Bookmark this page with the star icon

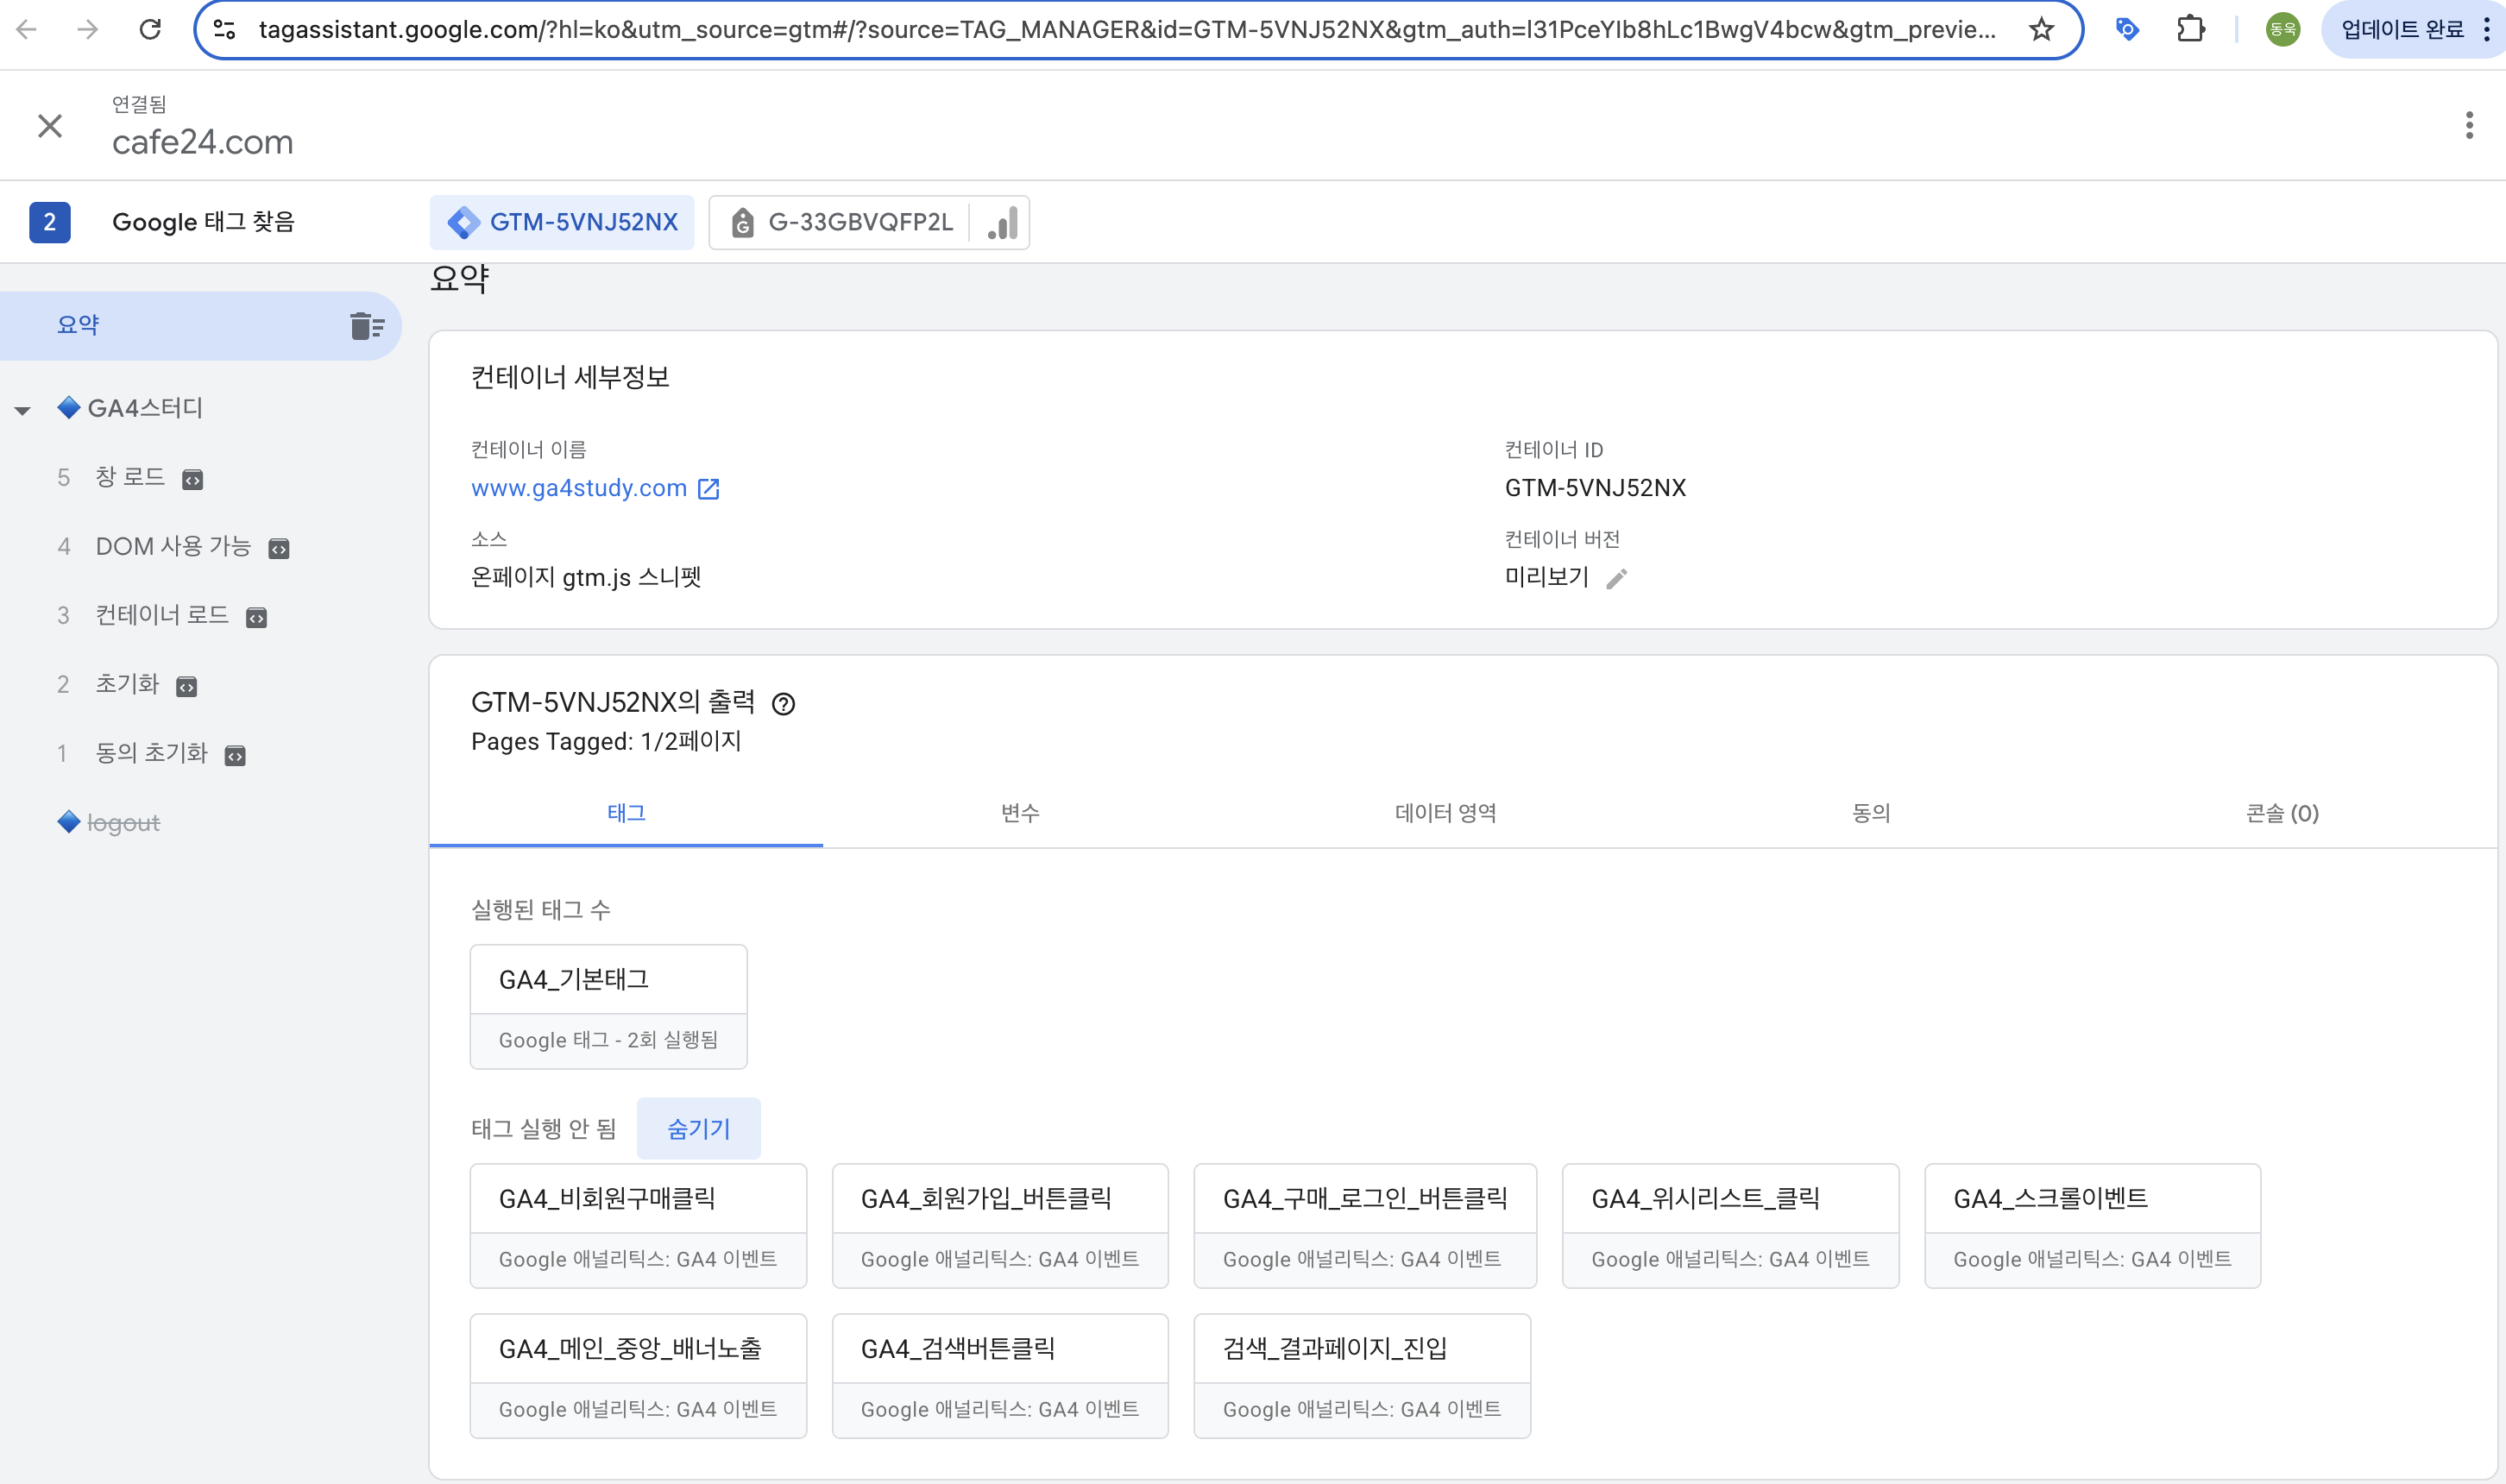pos(2041,30)
